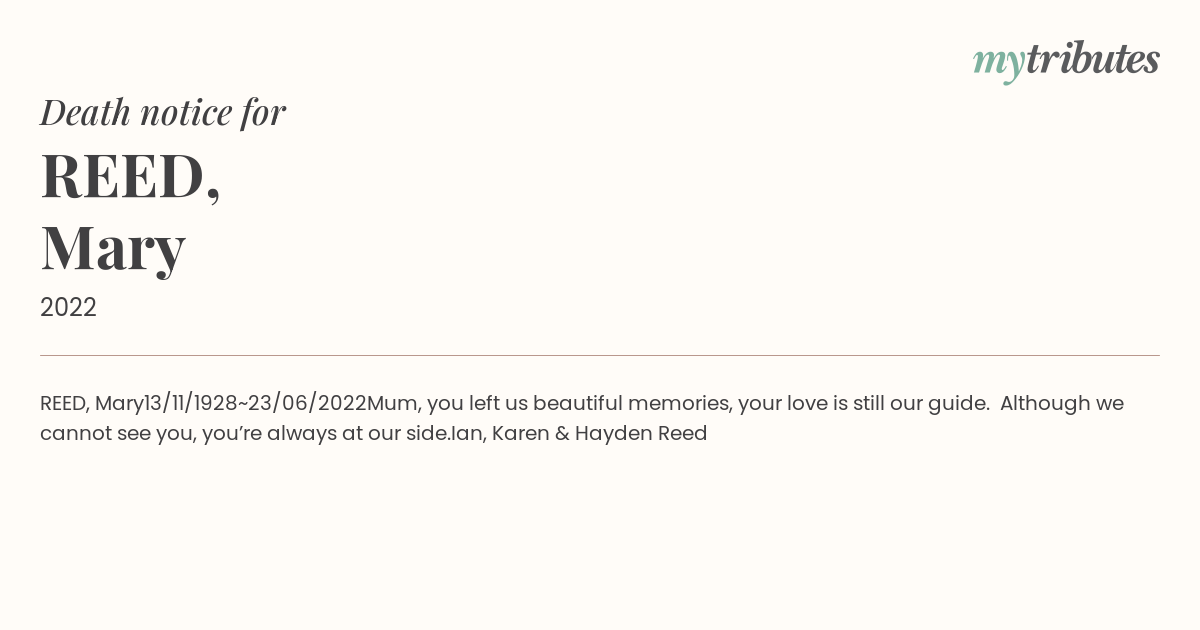The width and height of the screenshot is (1200, 630).
Task: Select the year "2022" below the name
Action: [68, 308]
